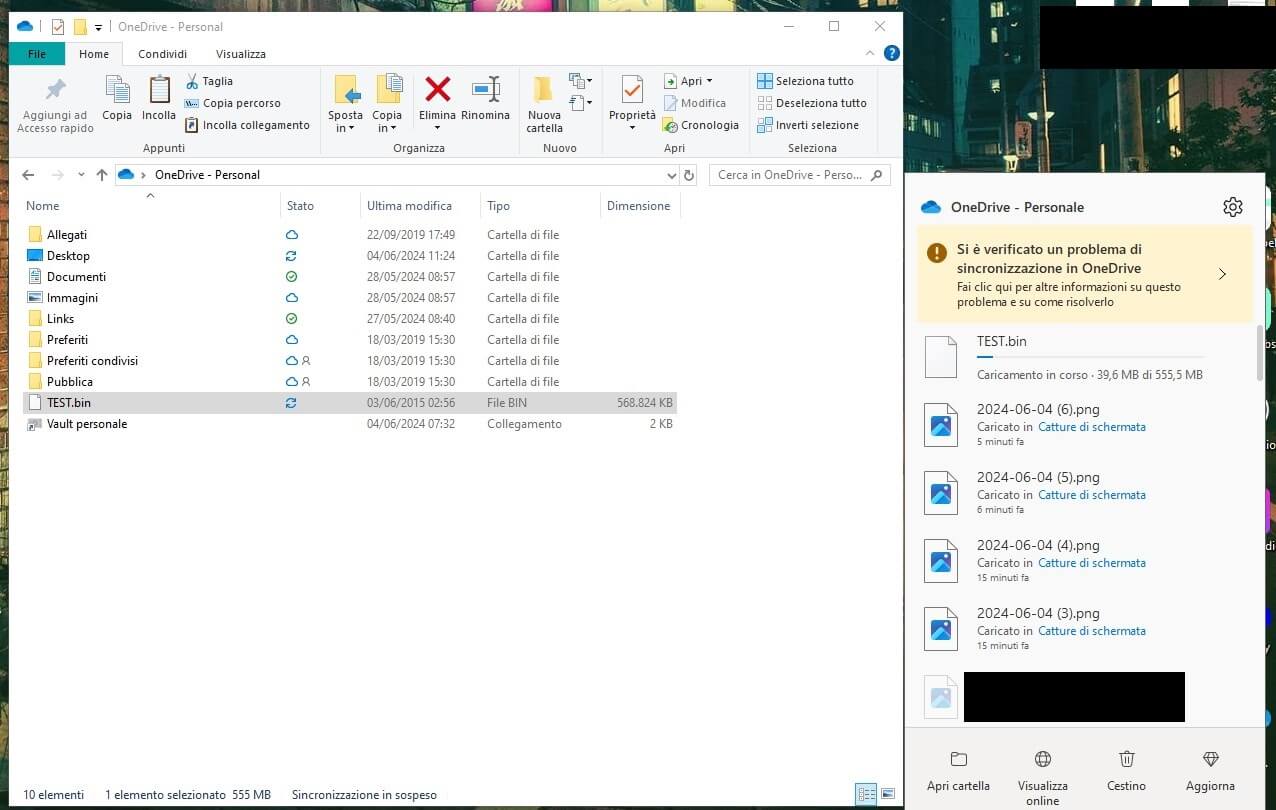Open the address bar history dropdown

click(672, 175)
